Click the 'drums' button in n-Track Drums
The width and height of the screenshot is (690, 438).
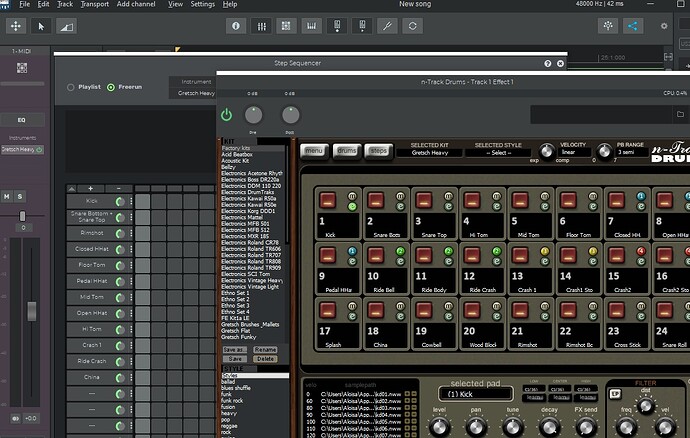tap(347, 151)
